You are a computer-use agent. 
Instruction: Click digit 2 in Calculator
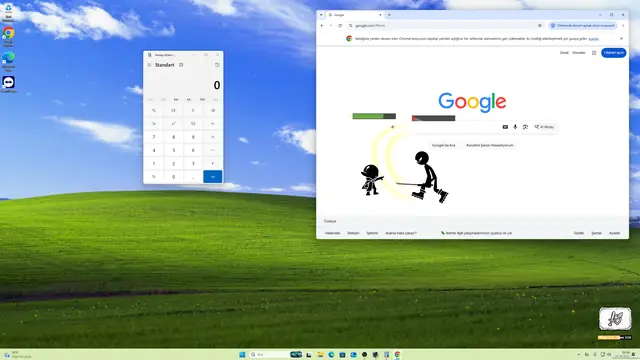[173, 164]
